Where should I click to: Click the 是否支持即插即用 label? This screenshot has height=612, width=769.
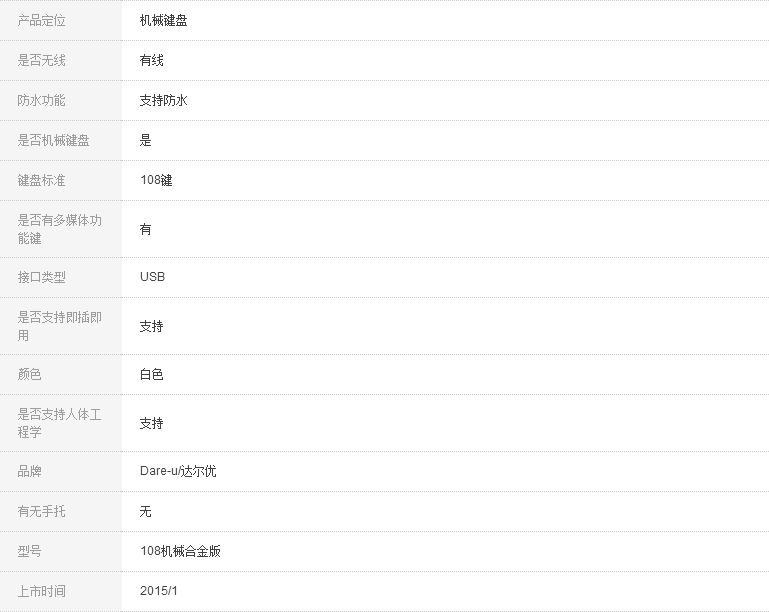point(60,326)
